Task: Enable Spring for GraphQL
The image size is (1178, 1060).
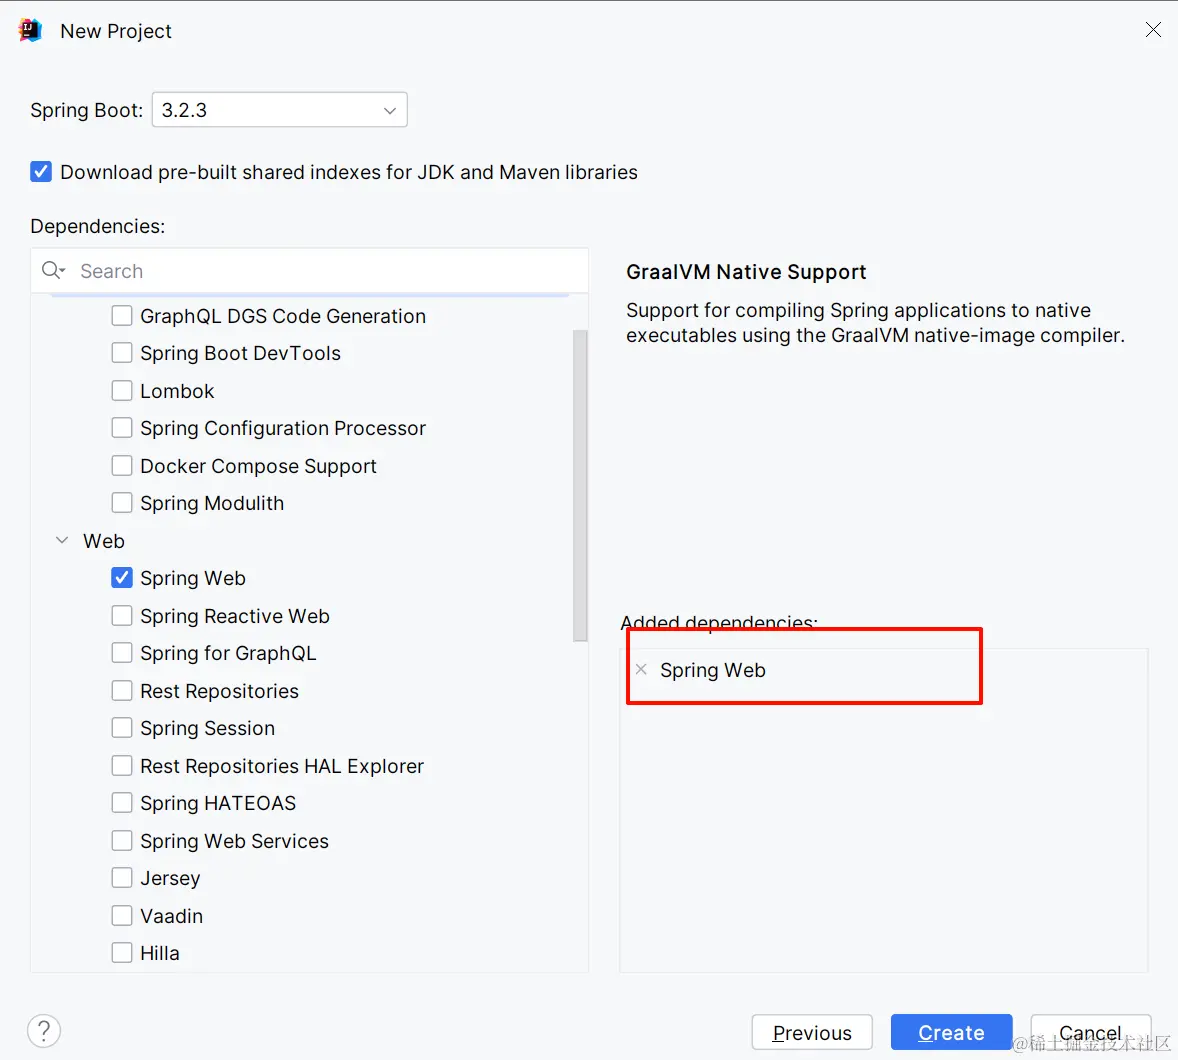Action: [122, 653]
